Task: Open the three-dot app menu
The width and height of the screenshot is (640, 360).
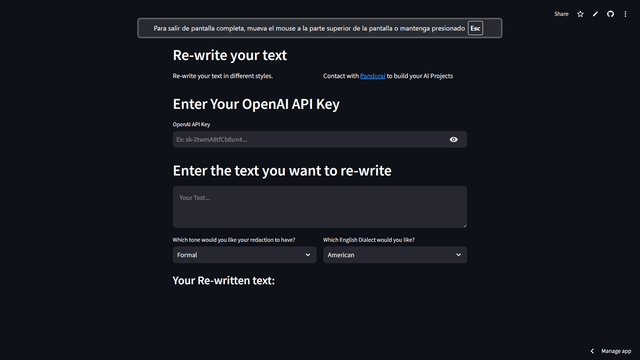Action: 625,14
